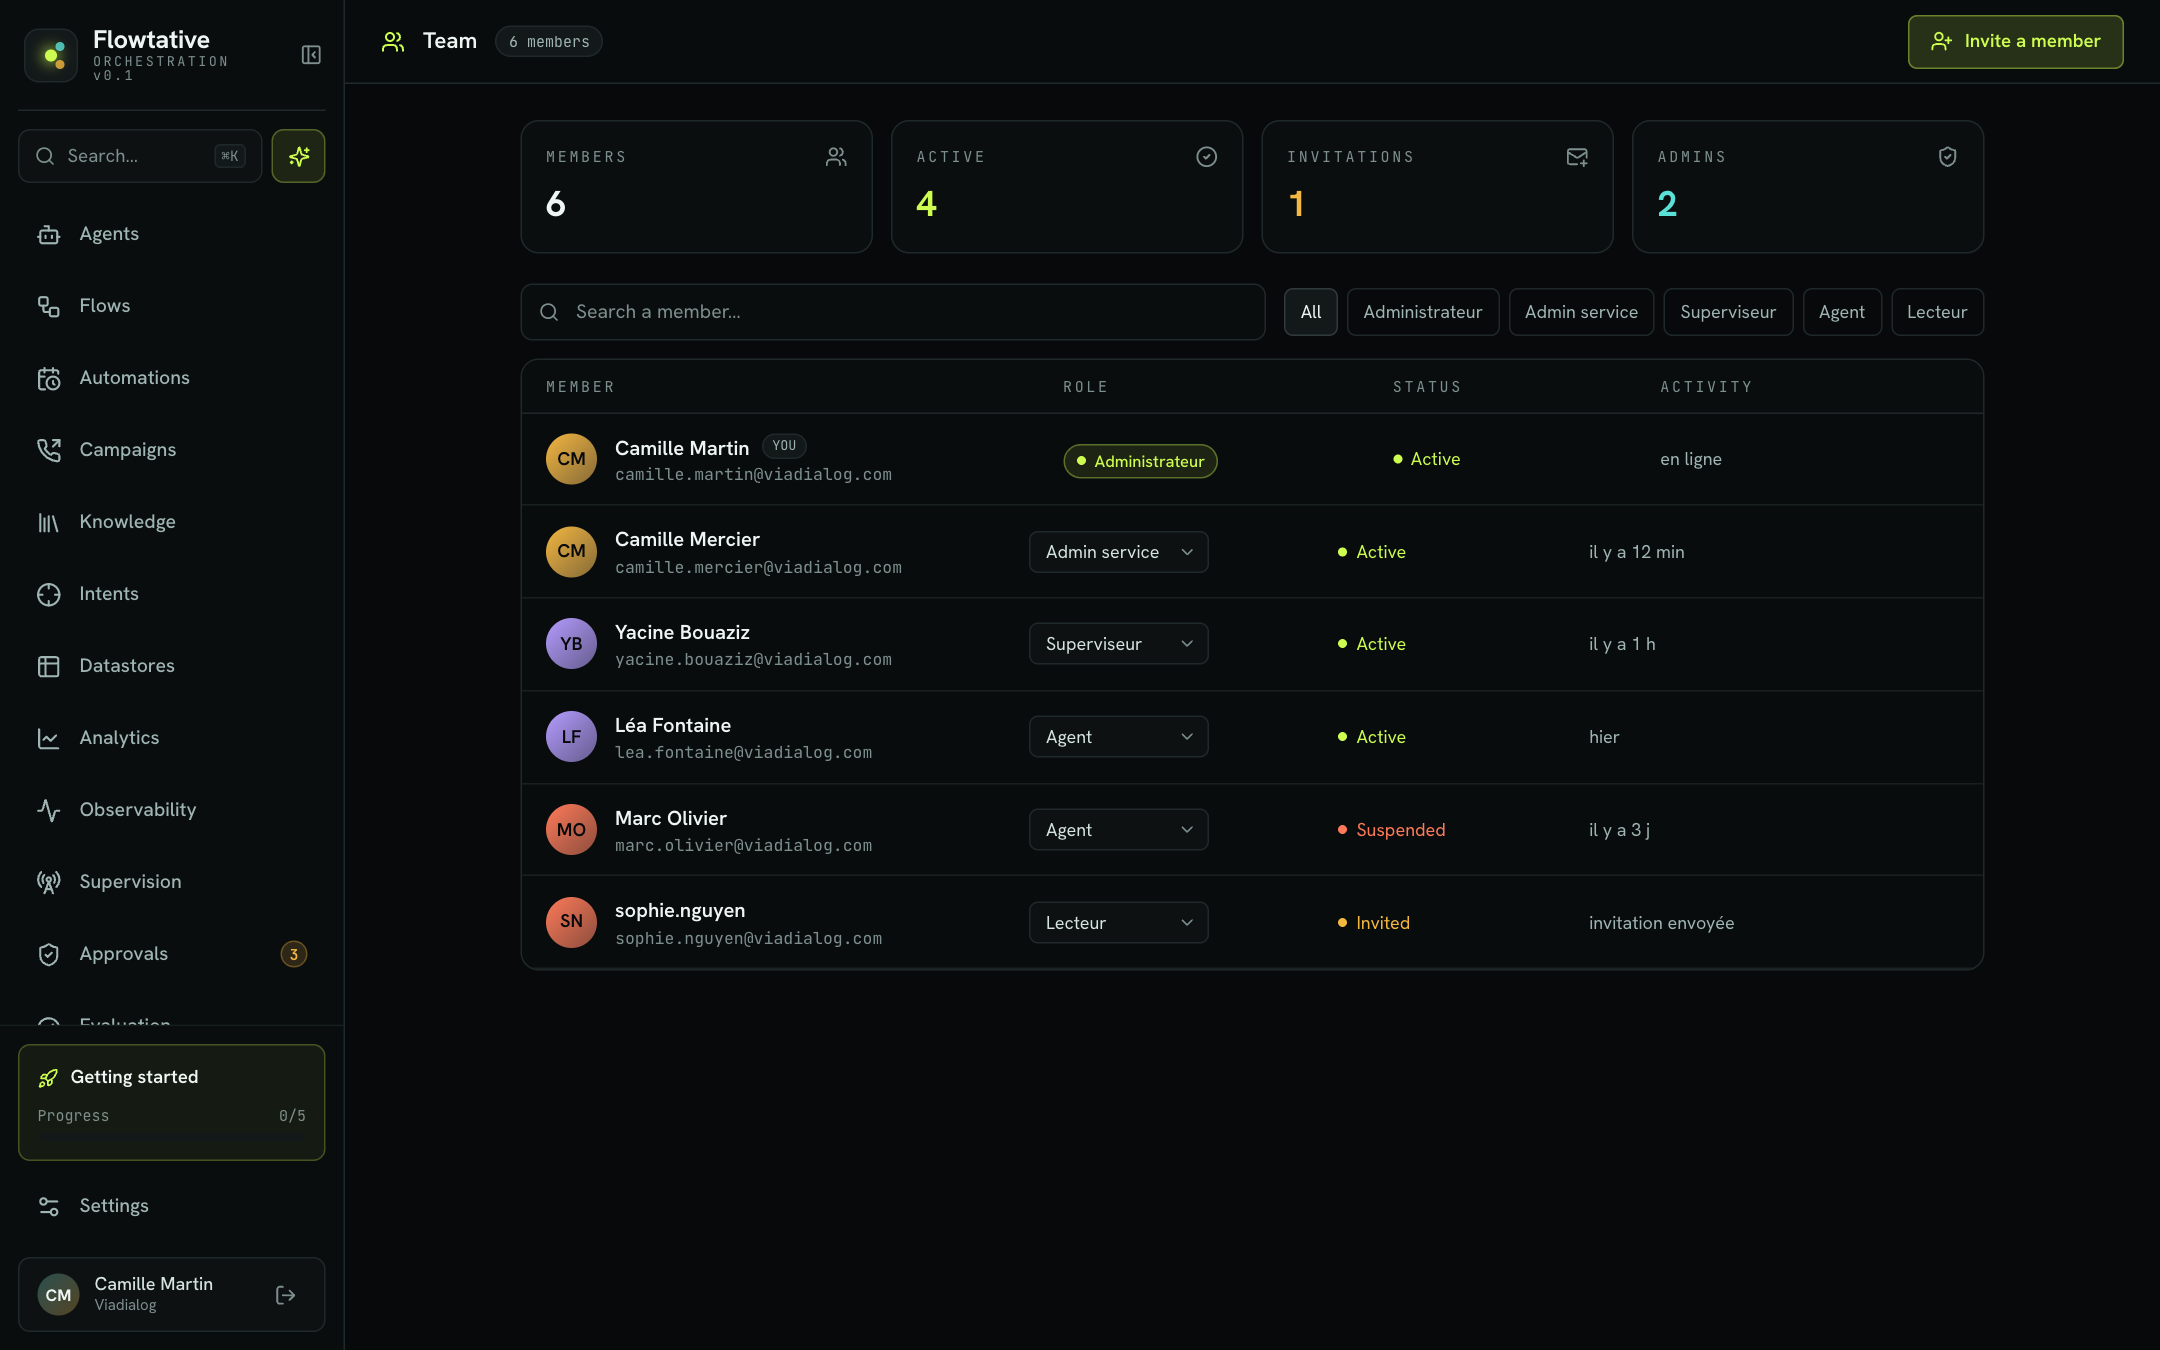This screenshot has height=1350, width=2160.
Task: Click the LF avatar for Léa Fontaine
Action: [571, 737]
